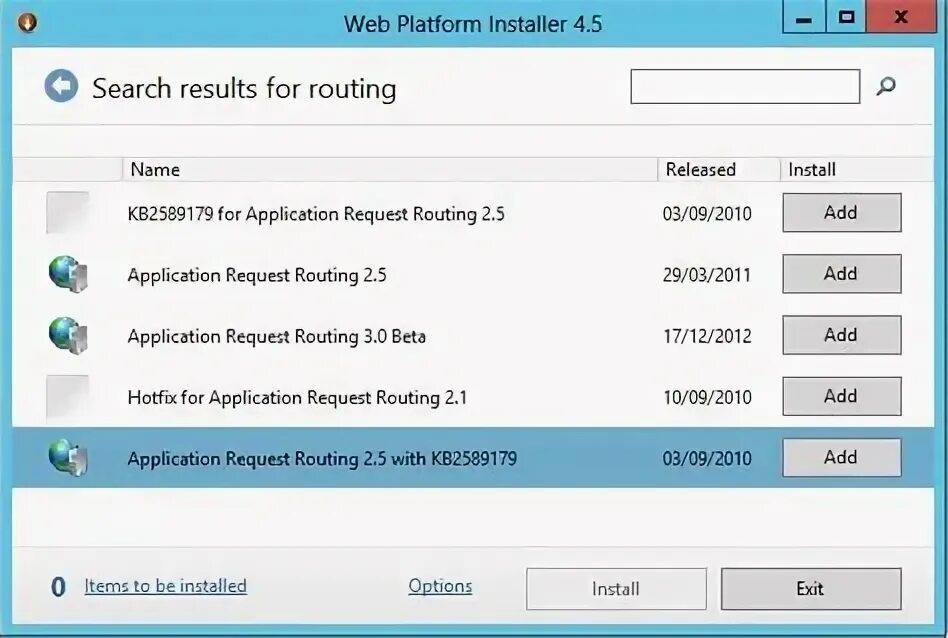The image size is (948, 638).
Task: Click the Application Request Routing 2.5 globe icon
Action: [68, 275]
